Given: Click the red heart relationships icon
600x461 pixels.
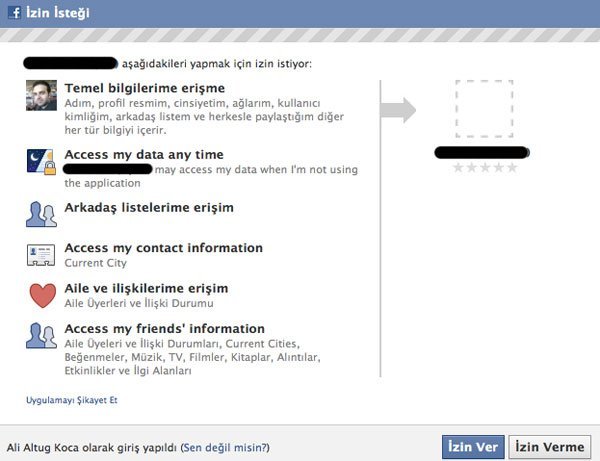Looking at the screenshot, I should [43, 295].
